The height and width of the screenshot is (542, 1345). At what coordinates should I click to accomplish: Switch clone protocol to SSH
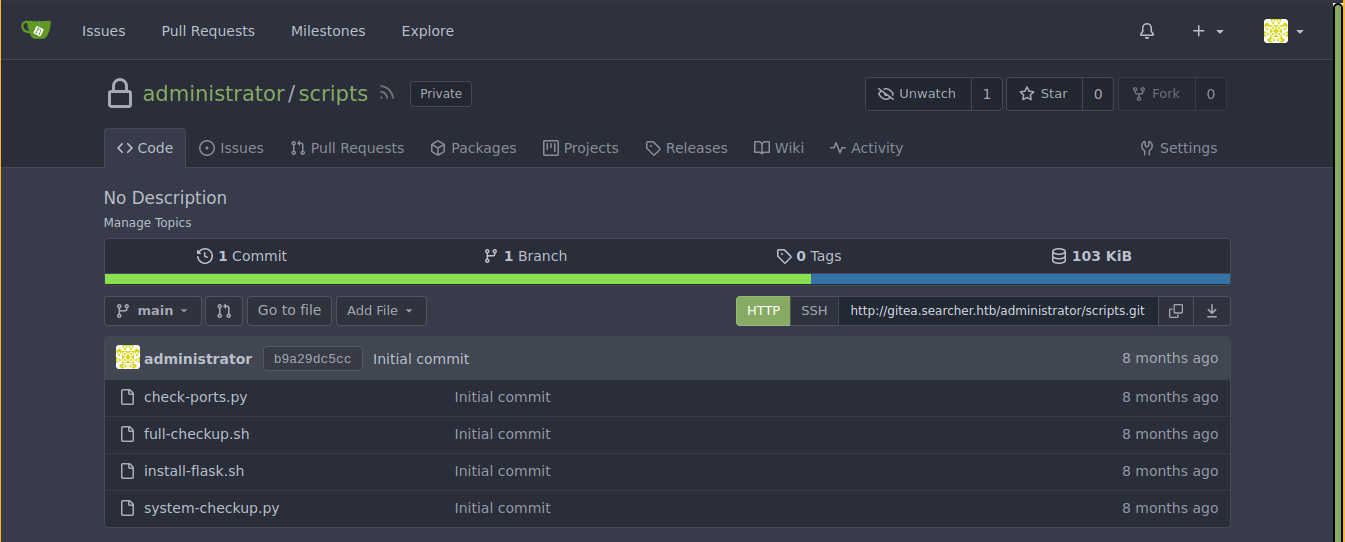click(814, 311)
